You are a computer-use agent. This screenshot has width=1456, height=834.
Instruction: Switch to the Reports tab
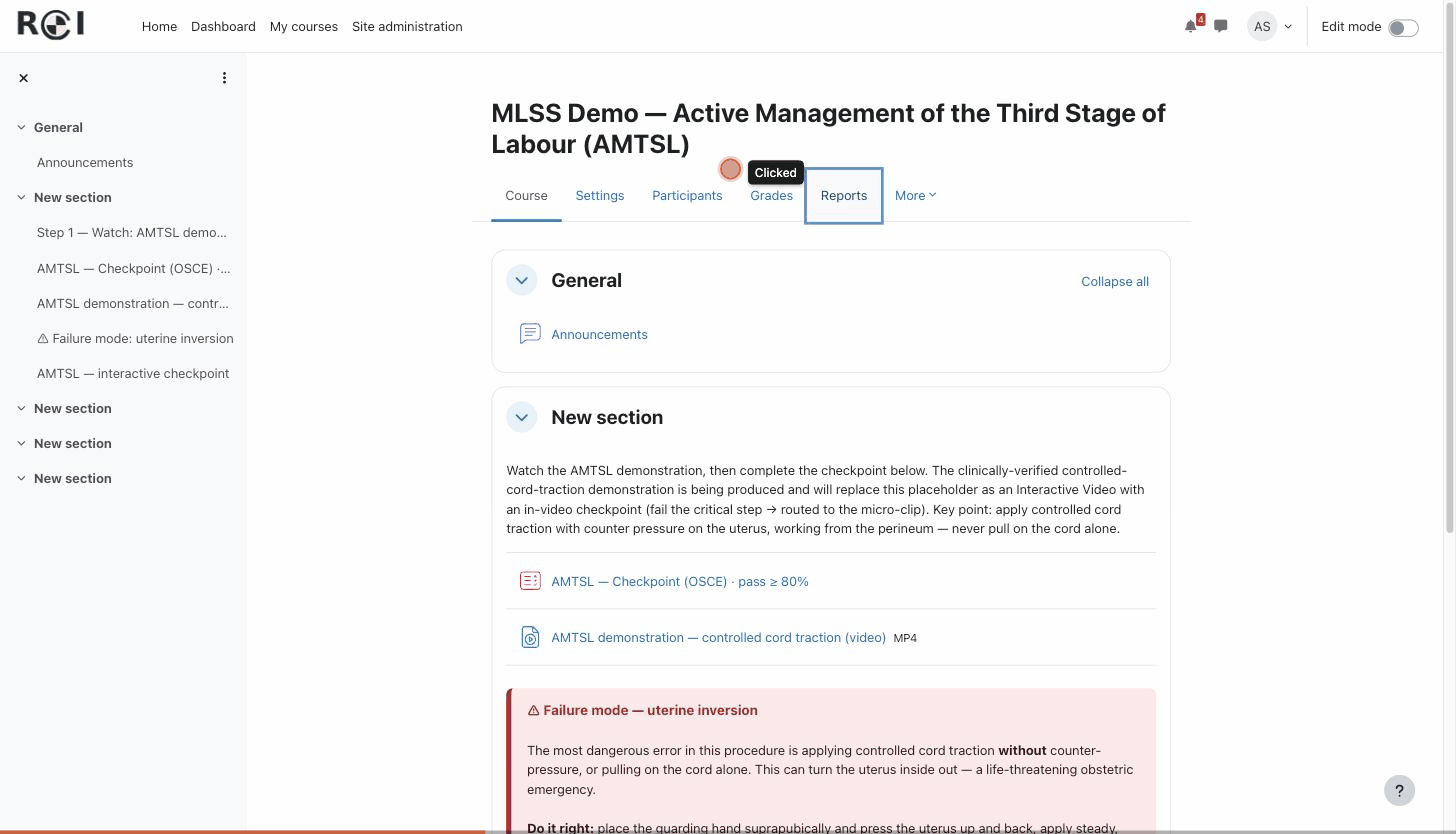(844, 195)
